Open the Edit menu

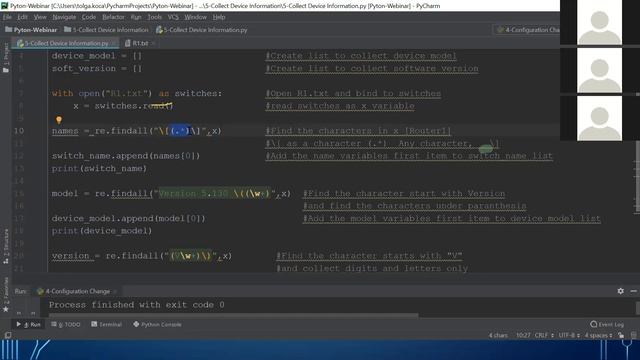22,17
